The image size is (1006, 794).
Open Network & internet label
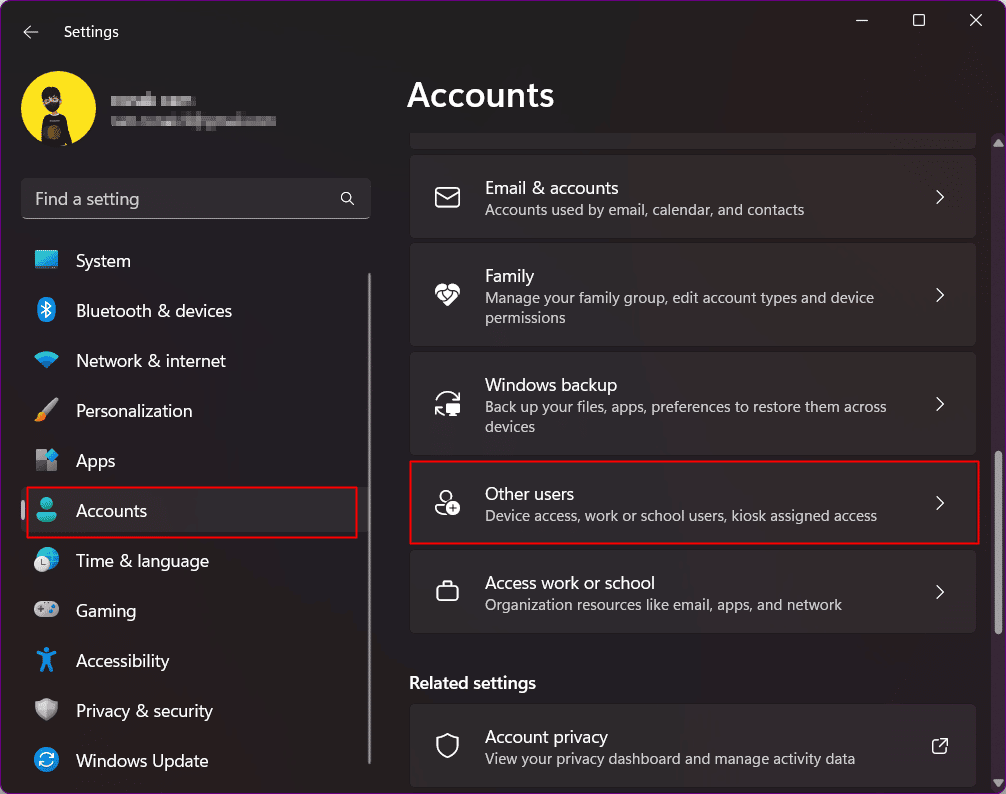coord(151,361)
